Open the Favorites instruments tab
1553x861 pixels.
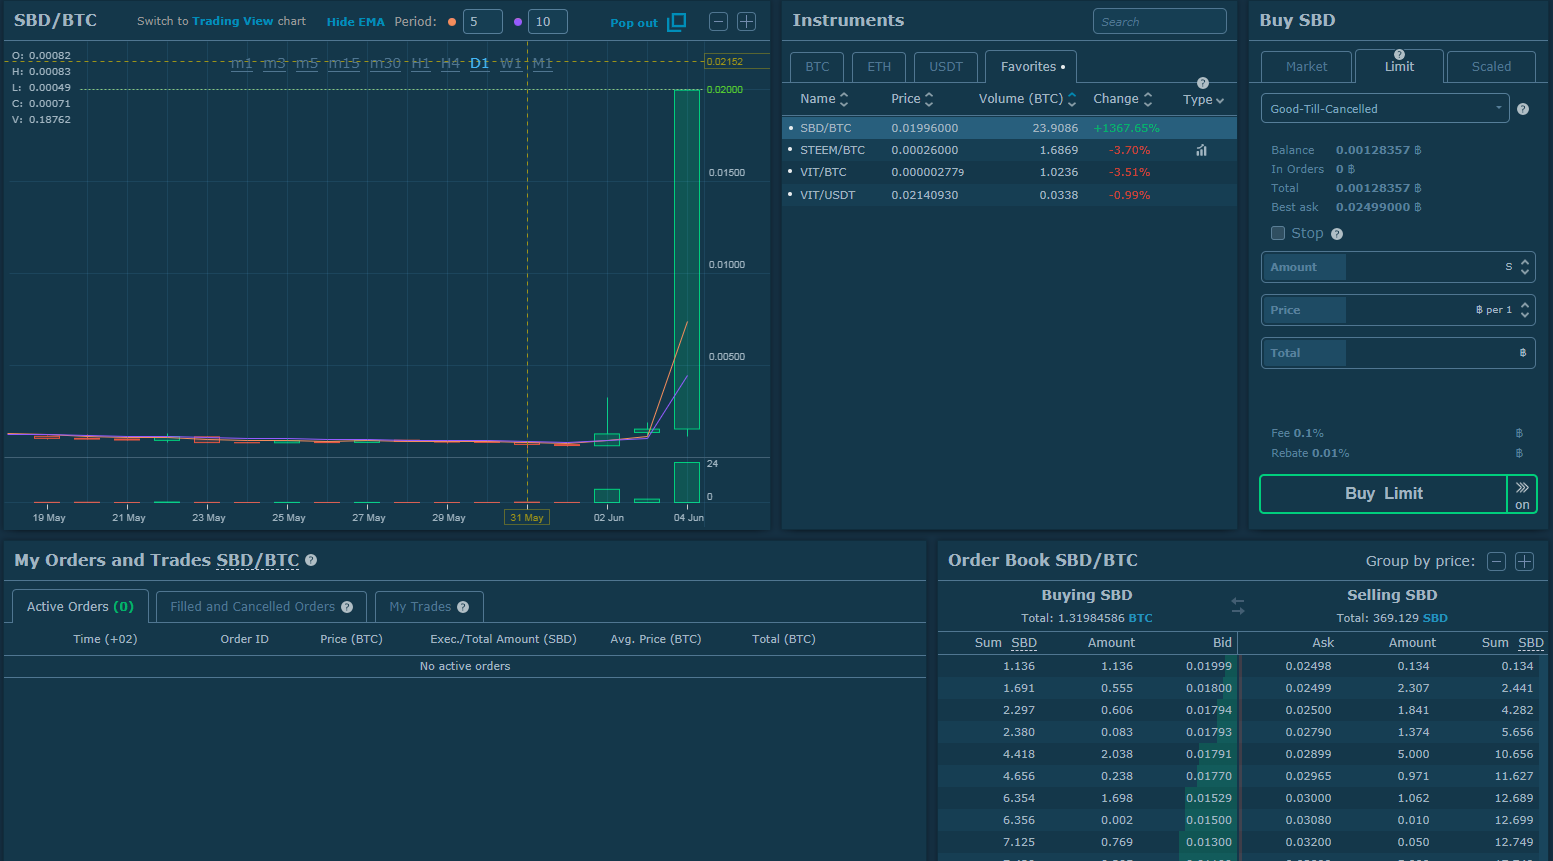(x=1032, y=67)
